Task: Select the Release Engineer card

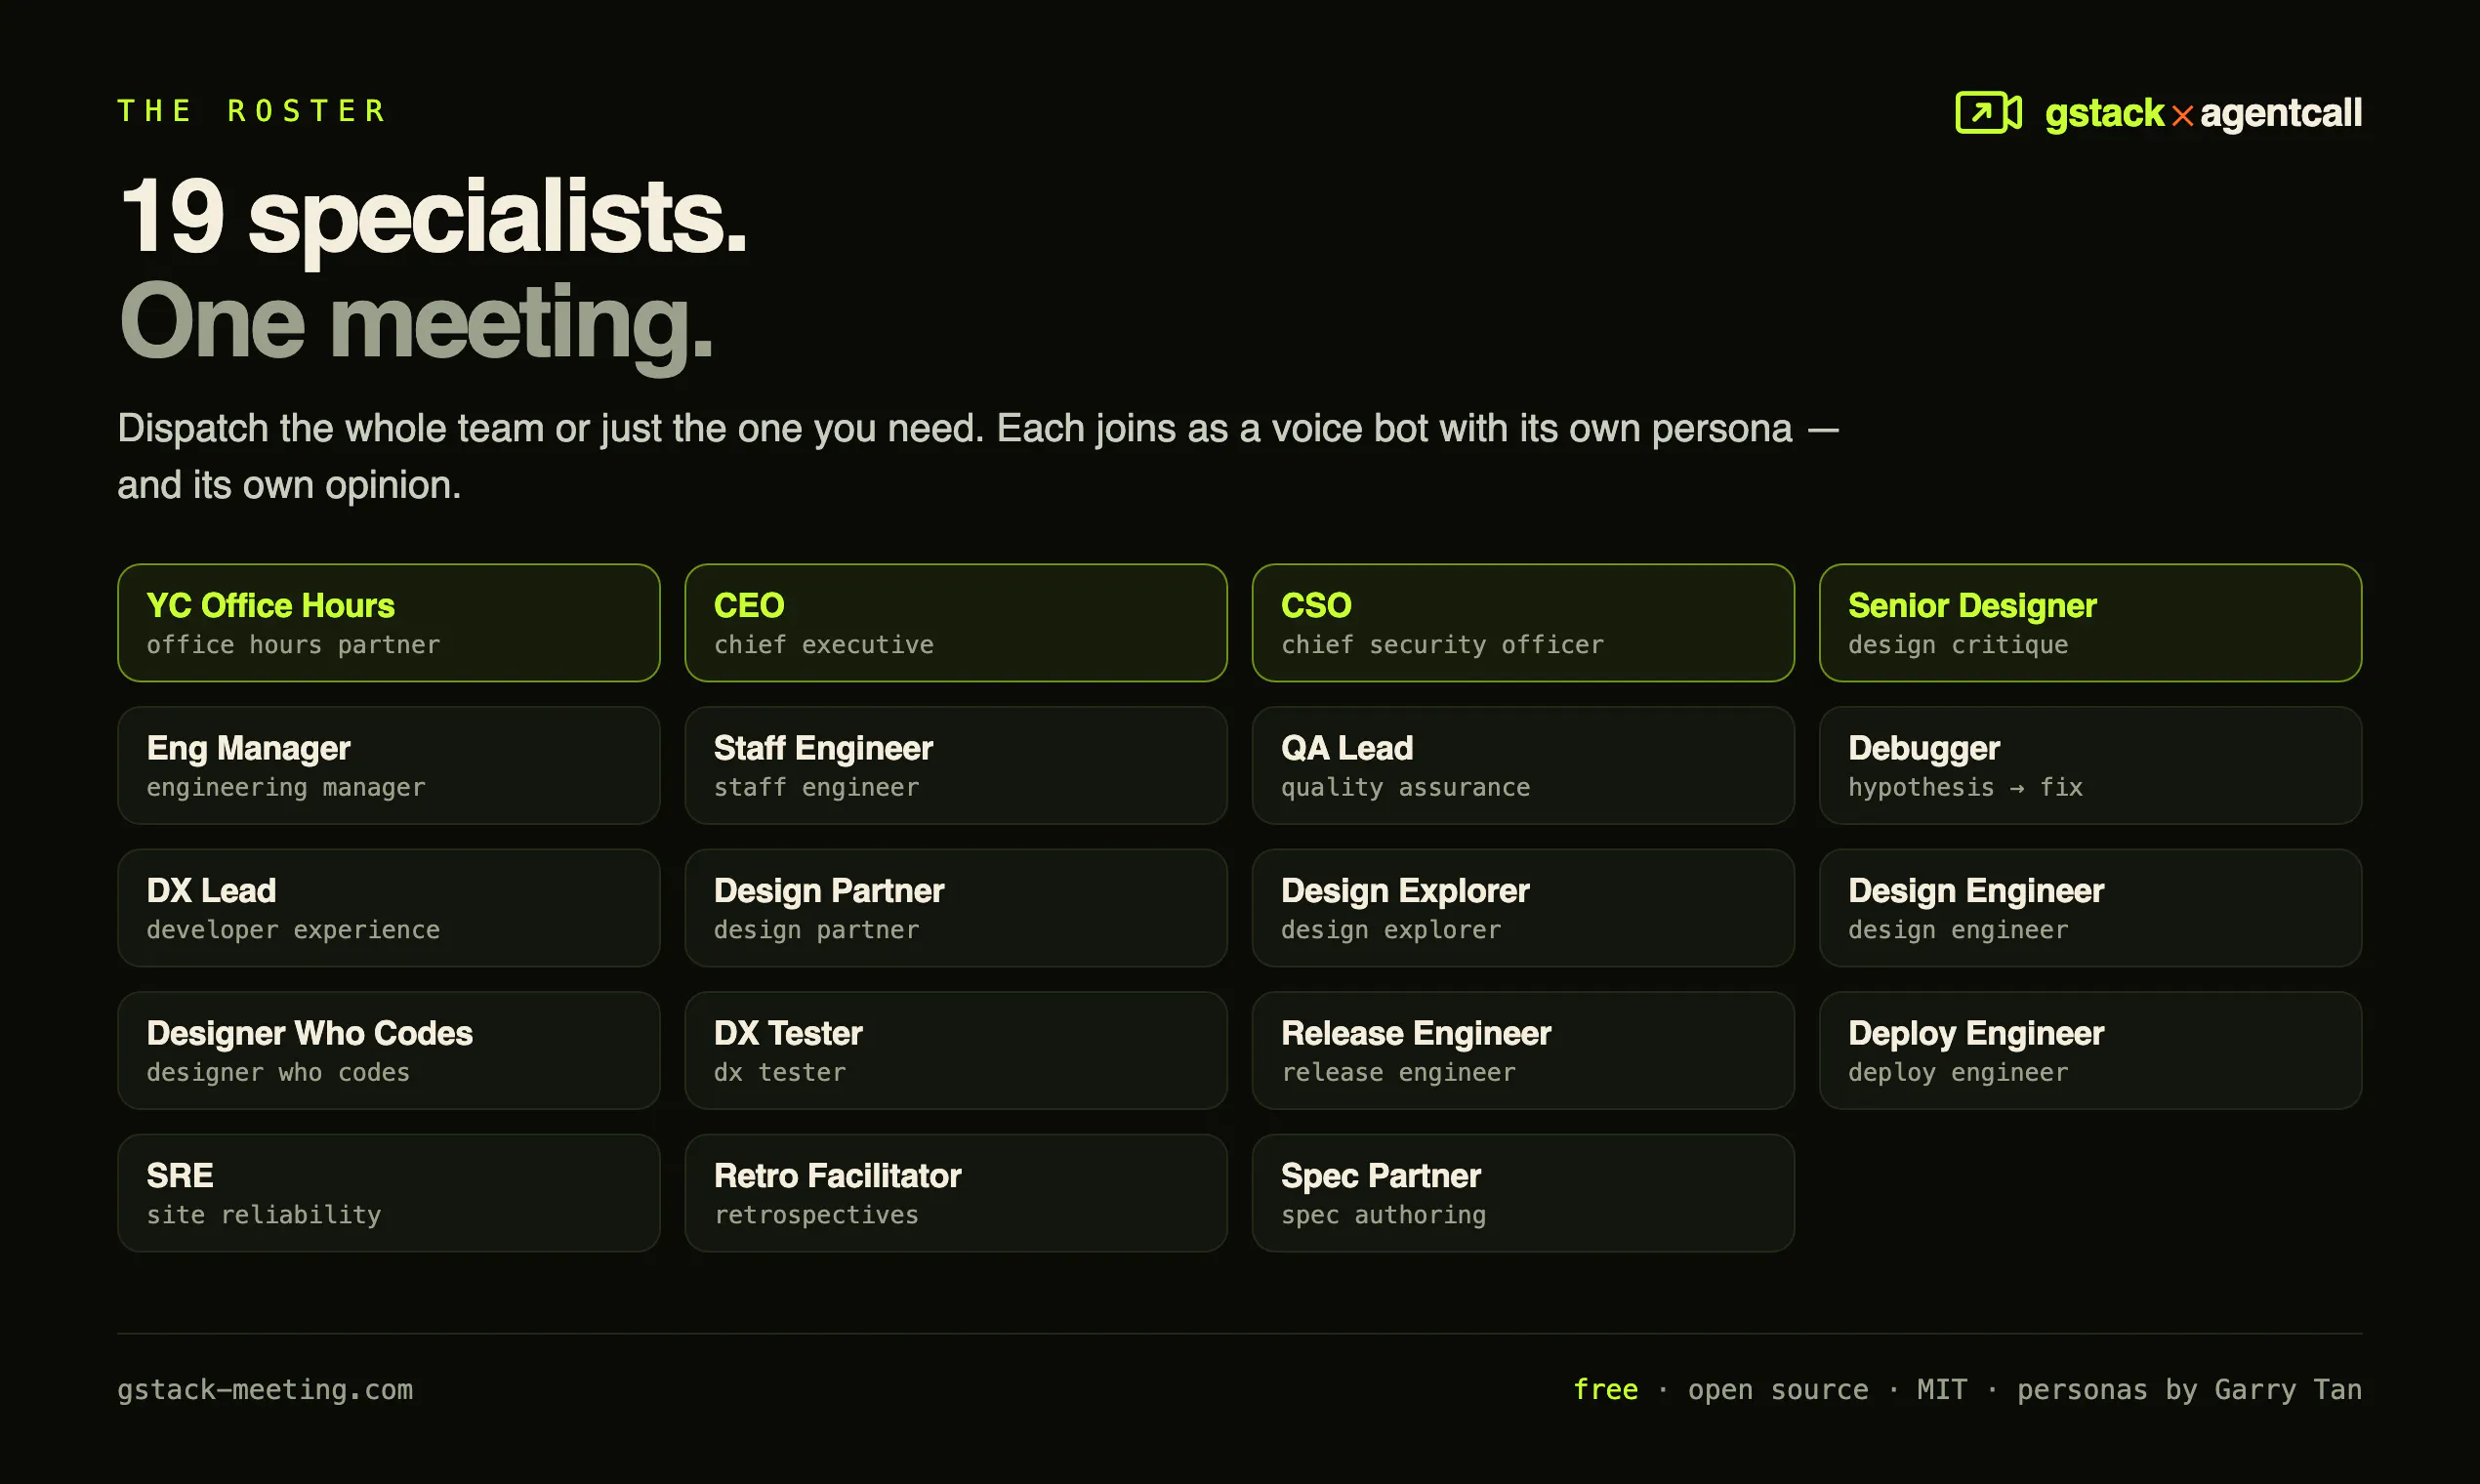Action: [1523, 1051]
